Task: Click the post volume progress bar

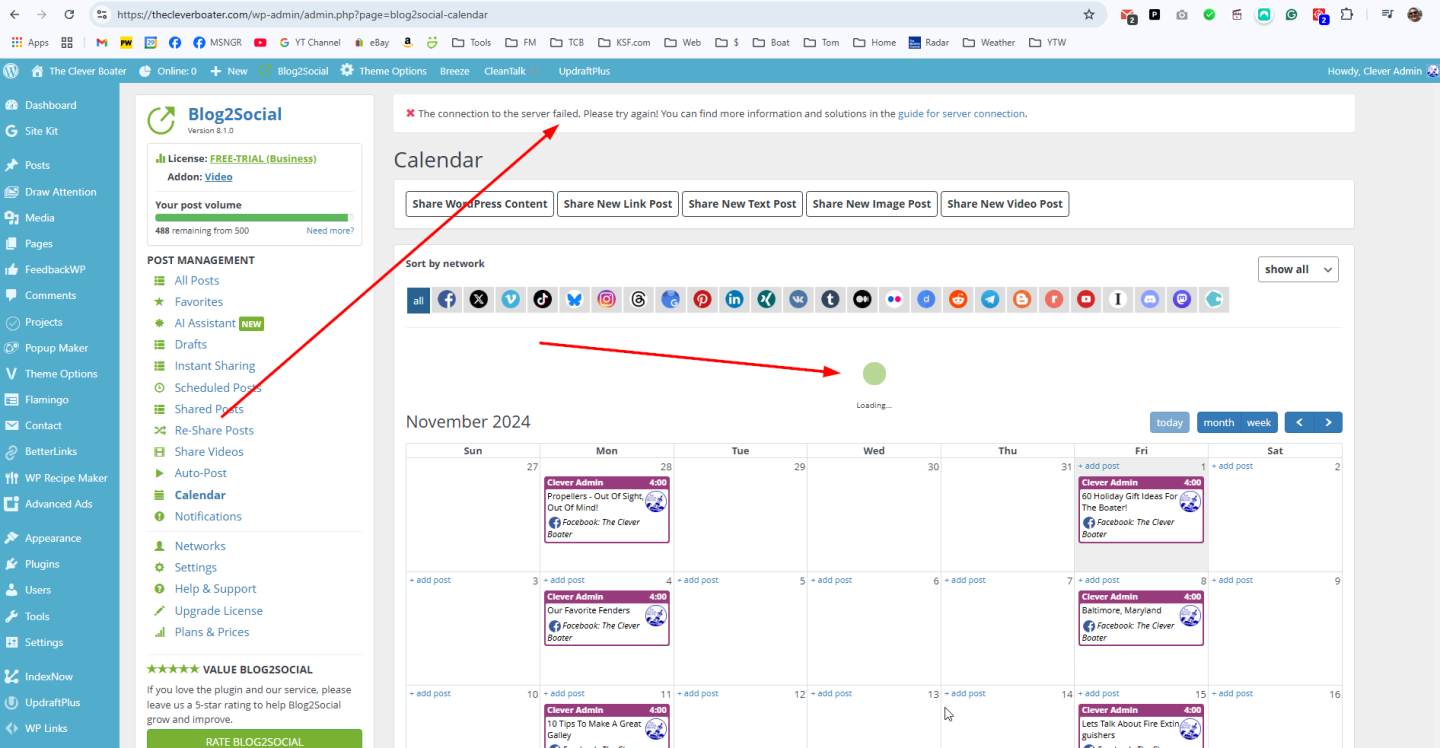Action: [x=254, y=217]
